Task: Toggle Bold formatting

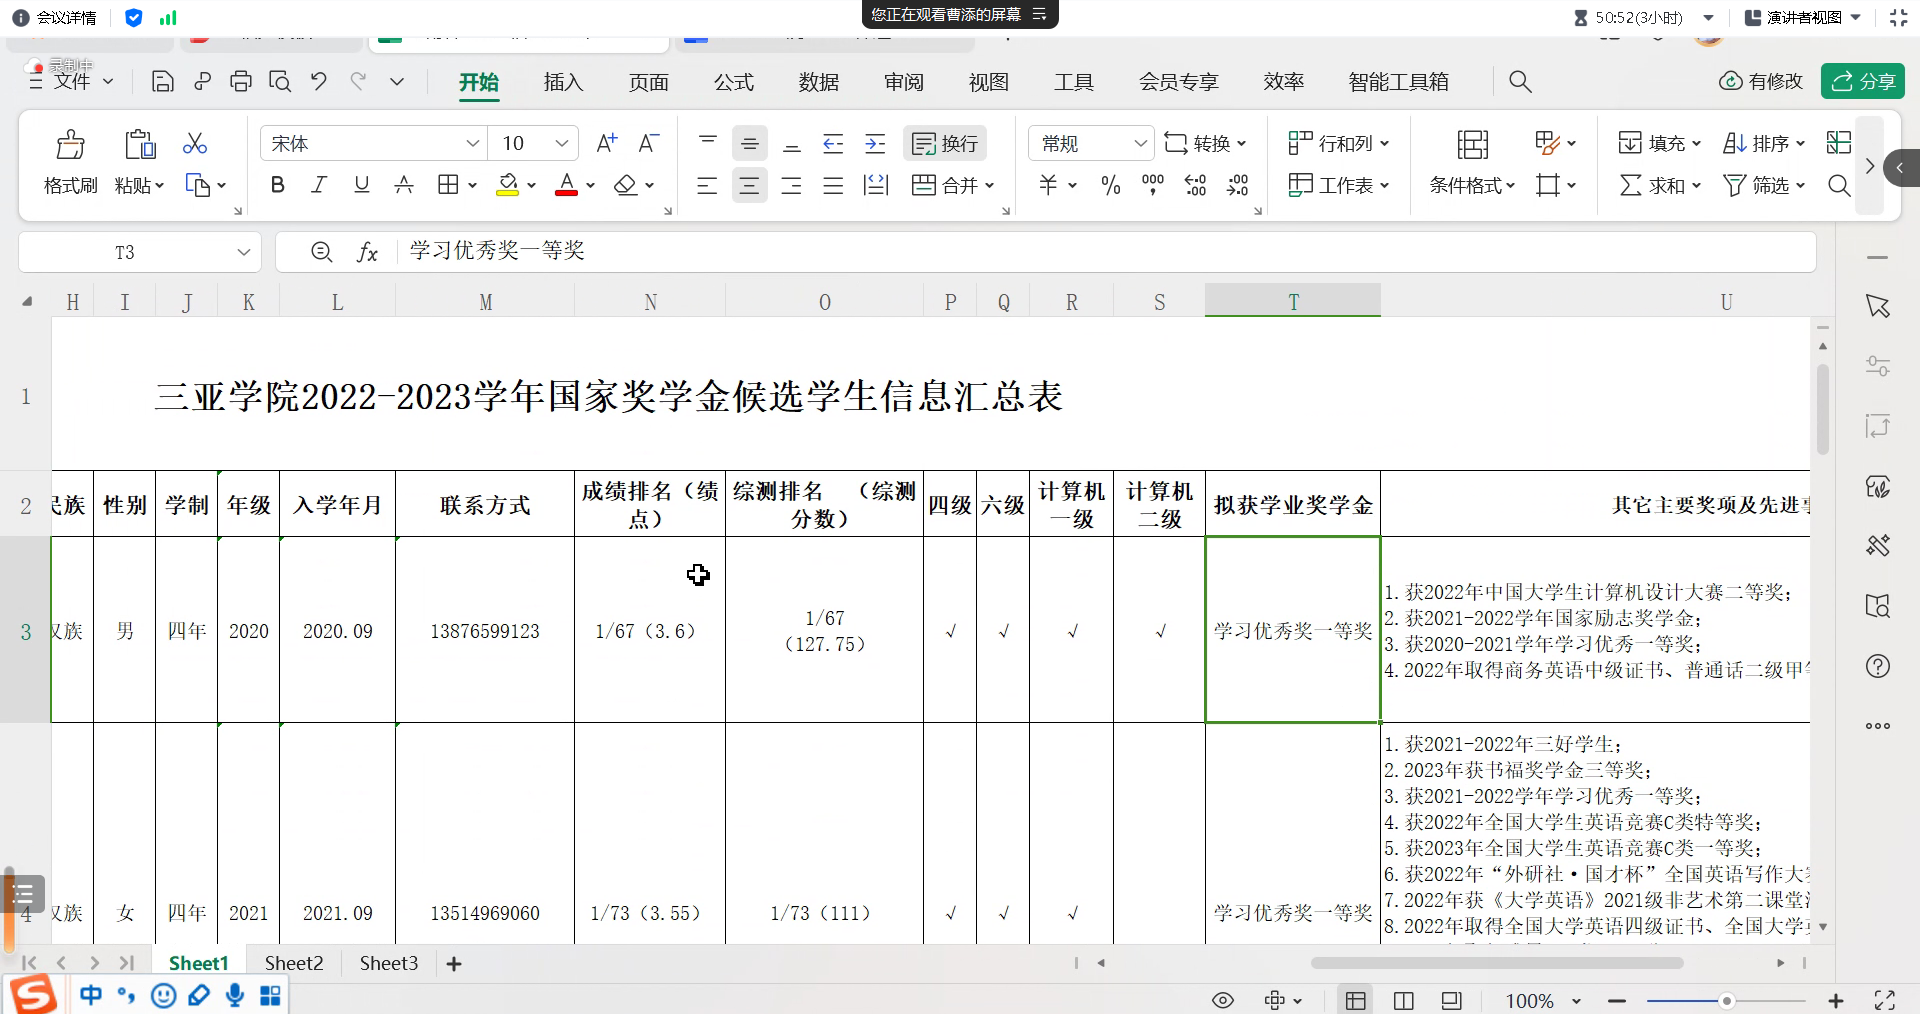Action: (x=278, y=186)
